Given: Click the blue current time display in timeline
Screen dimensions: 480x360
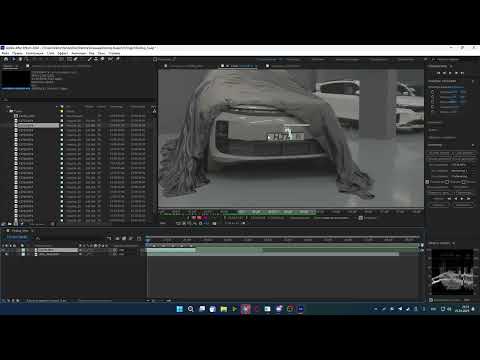Looking at the screenshot, I should (17, 237).
